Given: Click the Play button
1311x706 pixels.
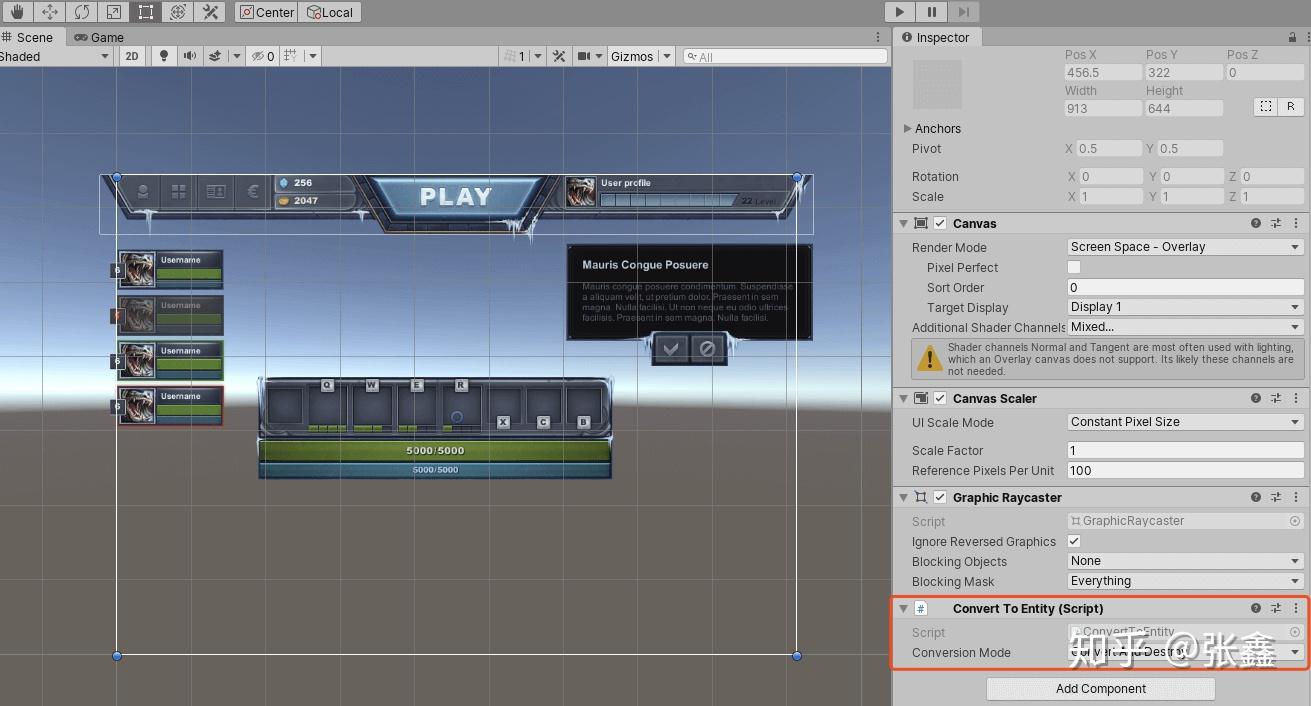Looking at the screenshot, I should [x=900, y=12].
